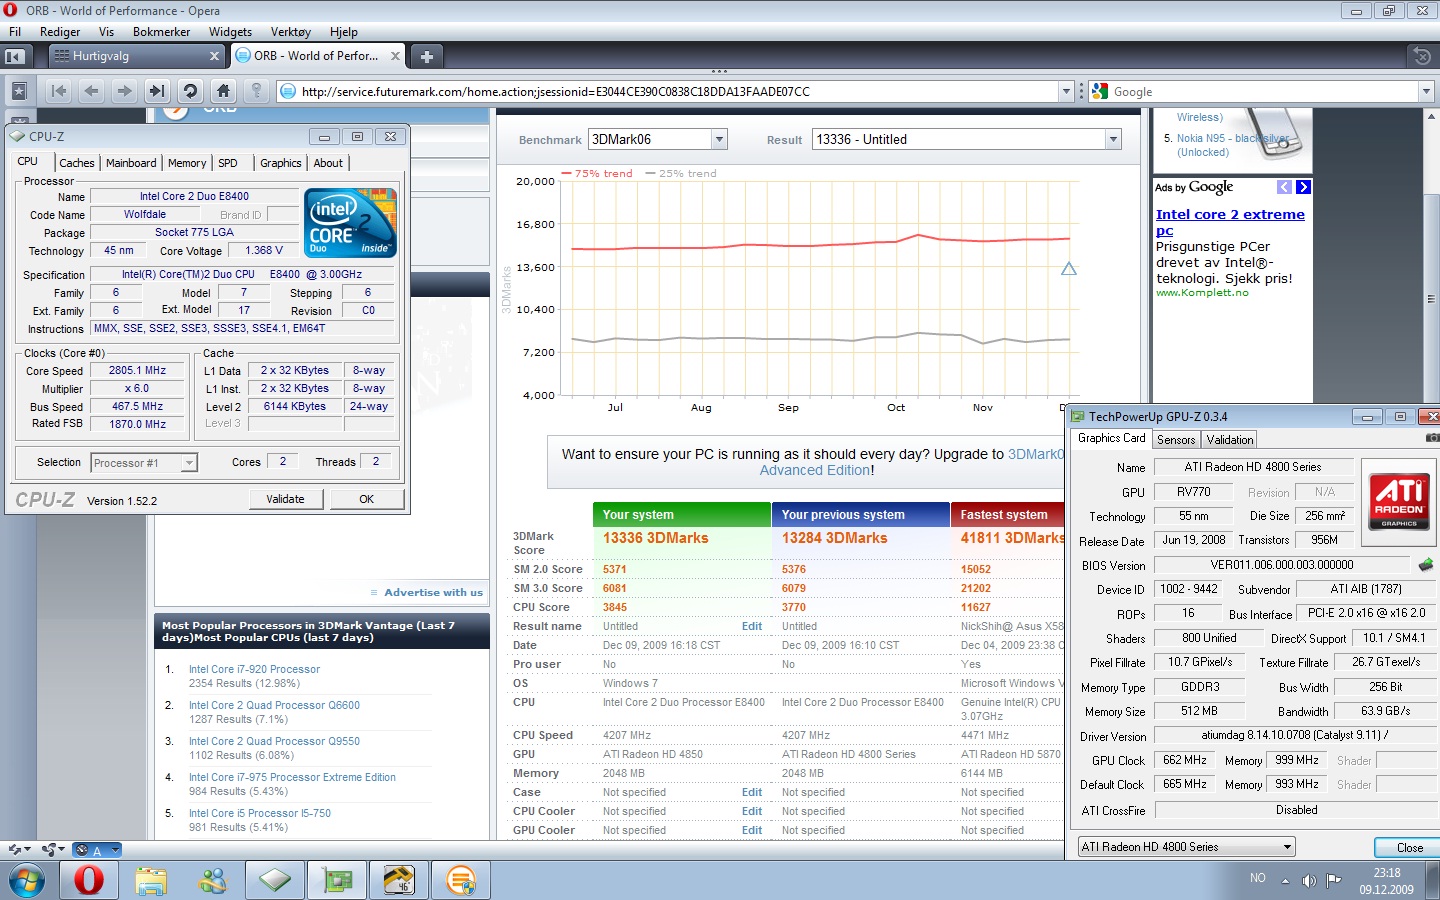Viewport: 1440px width, 900px height.
Task: Click the Edit link for Result name
Action: pos(752,627)
